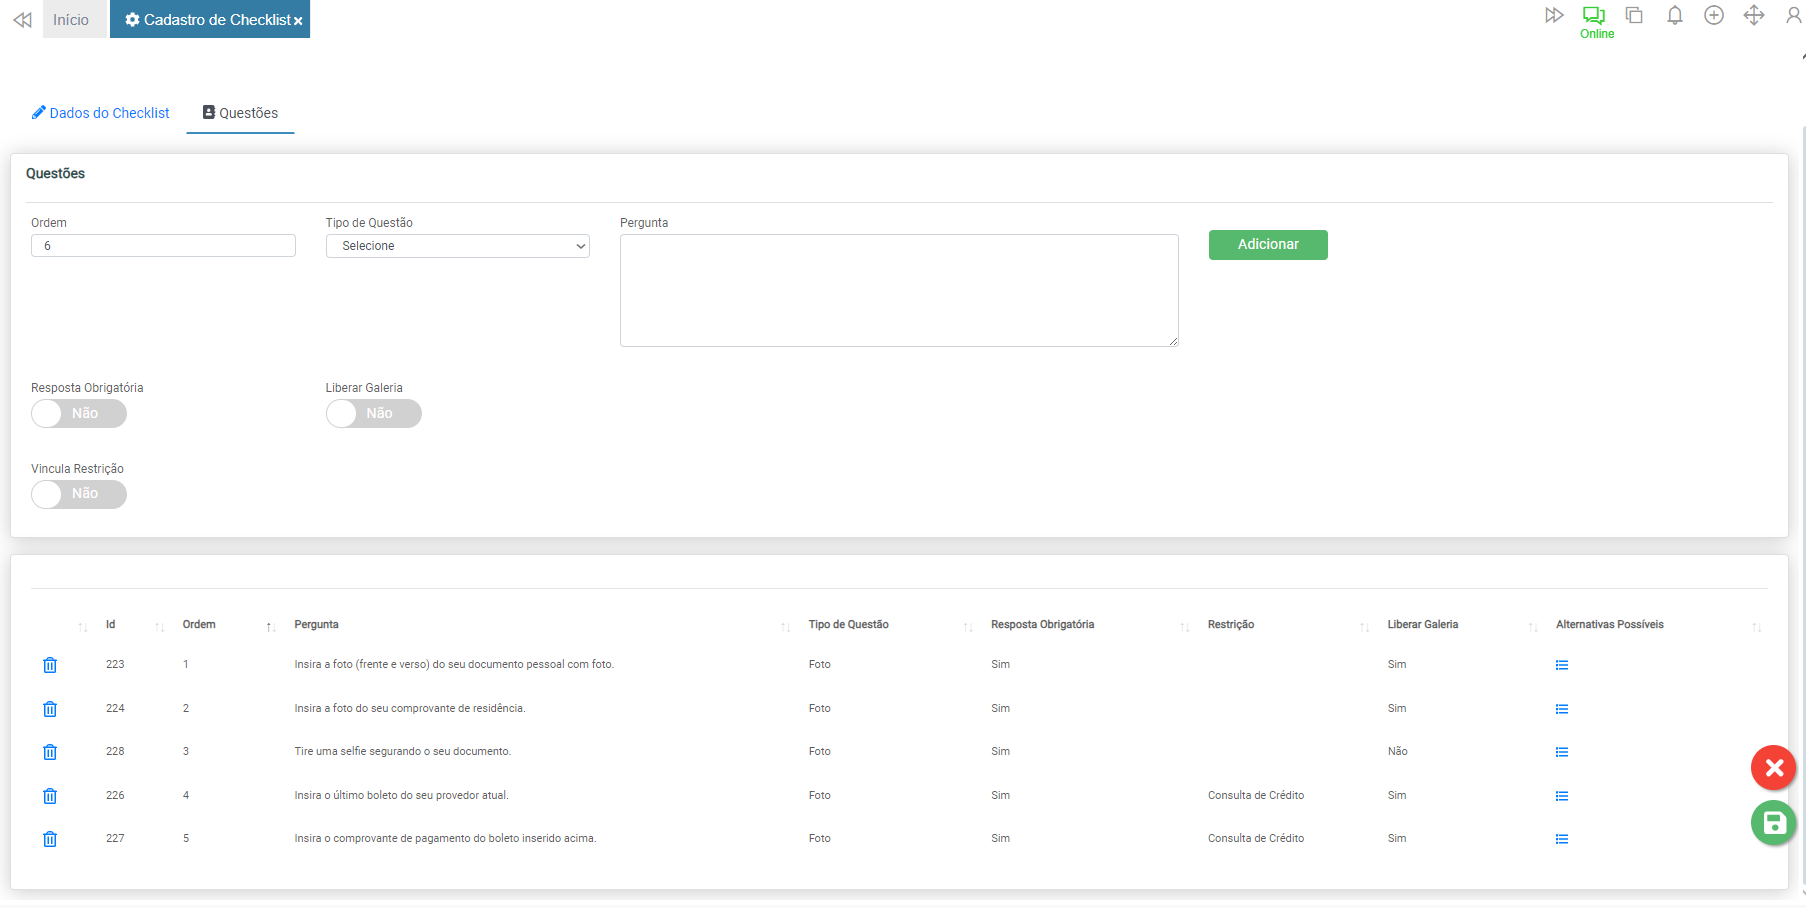Turn on the Vincula Restrição switch
Viewport: 1806px width, 908px height.
pyautogui.click(x=79, y=494)
